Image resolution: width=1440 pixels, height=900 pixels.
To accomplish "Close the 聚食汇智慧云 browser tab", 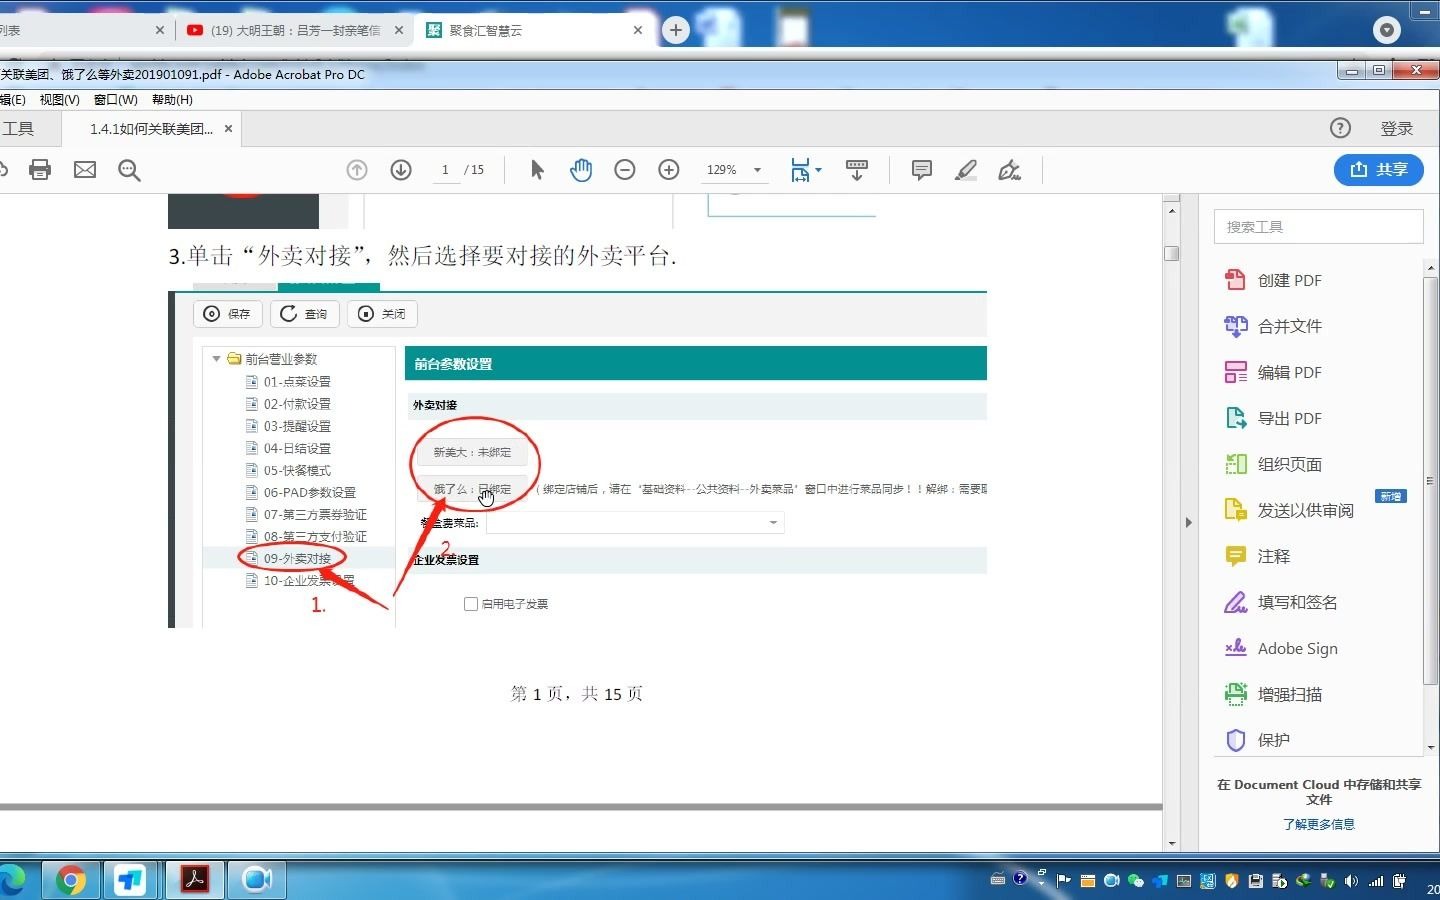I will tap(637, 31).
